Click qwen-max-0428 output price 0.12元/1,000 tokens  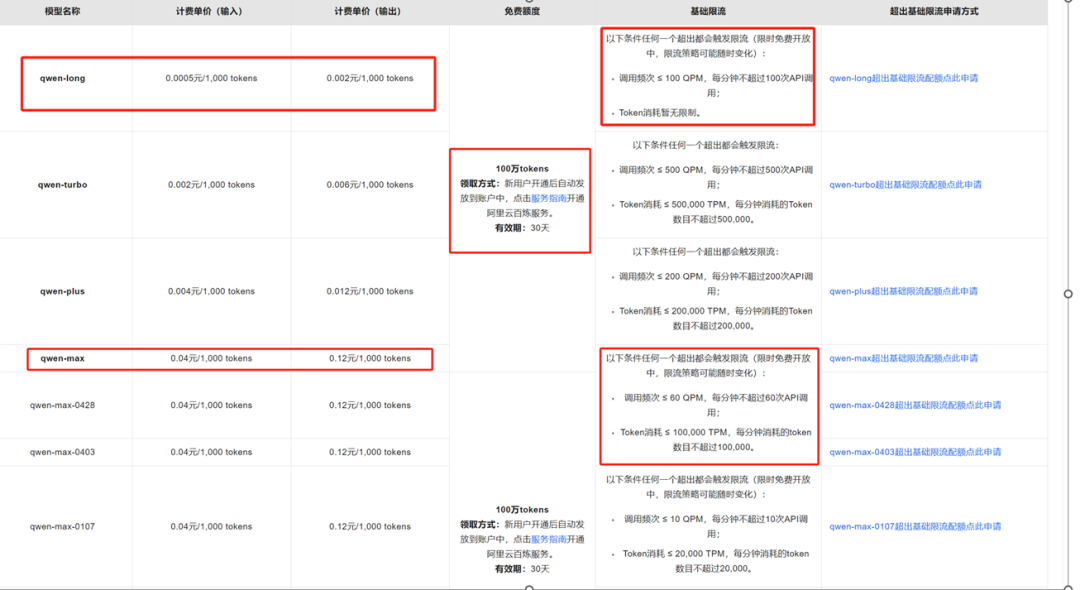pyautogui.click(x=370, y=405)
